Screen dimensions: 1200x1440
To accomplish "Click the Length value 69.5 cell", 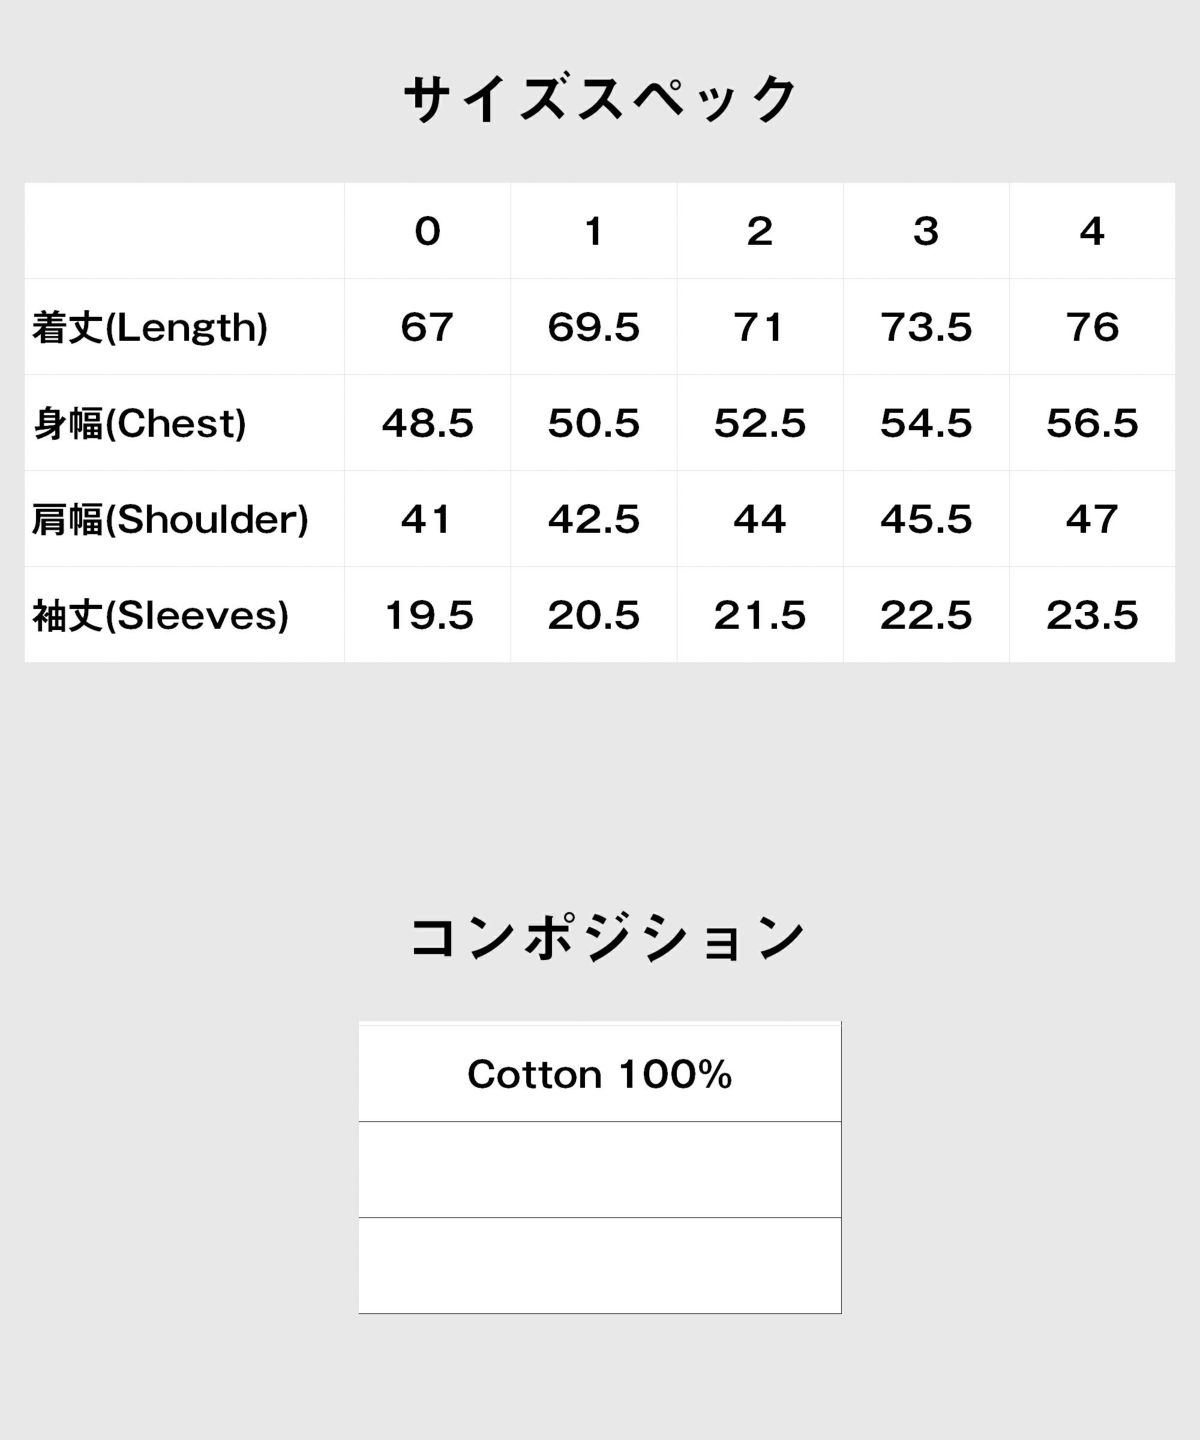I will pyautogui.click(x=594, y=327).
